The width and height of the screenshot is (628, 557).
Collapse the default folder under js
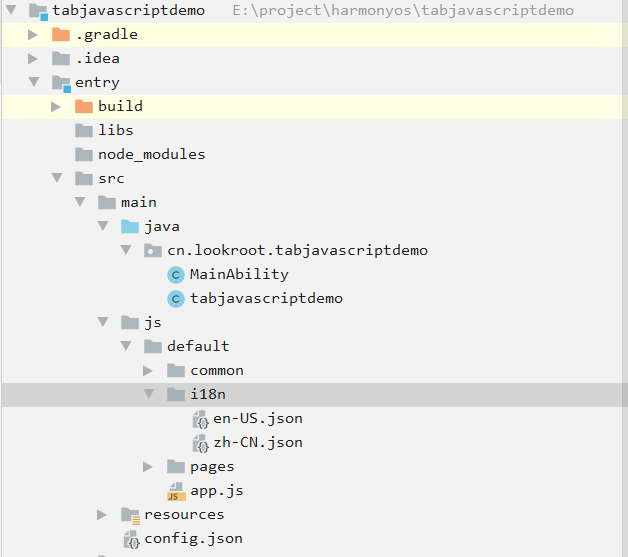coord(126,346)
